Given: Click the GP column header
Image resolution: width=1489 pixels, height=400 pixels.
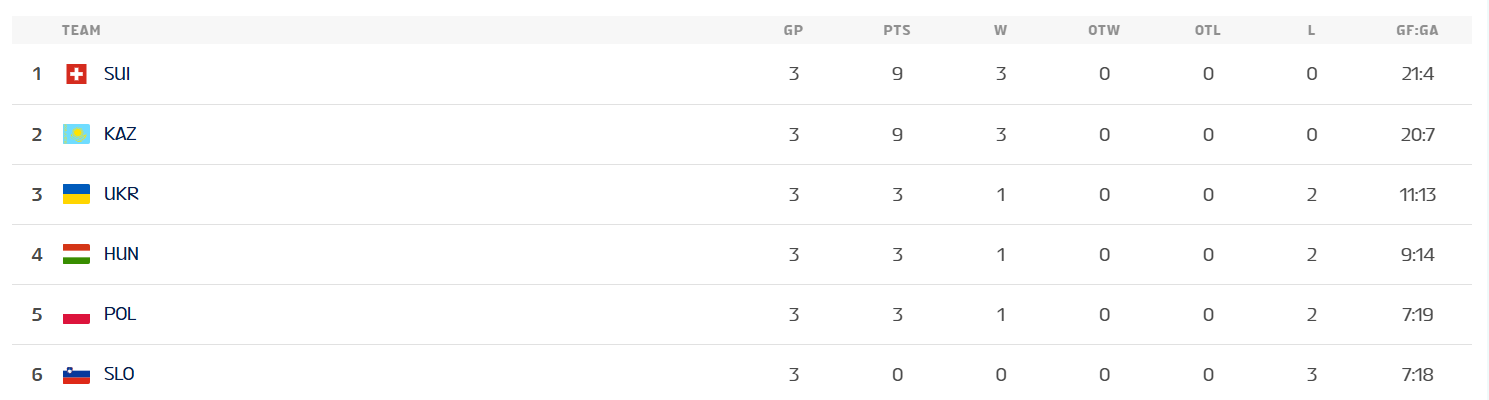Looking at the screenshot, I should pos(793,30).
